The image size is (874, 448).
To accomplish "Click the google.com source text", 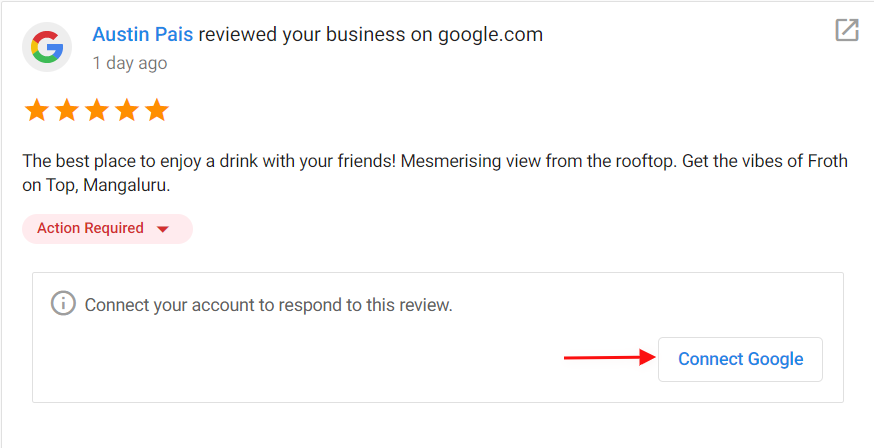I will pos(490,35).
